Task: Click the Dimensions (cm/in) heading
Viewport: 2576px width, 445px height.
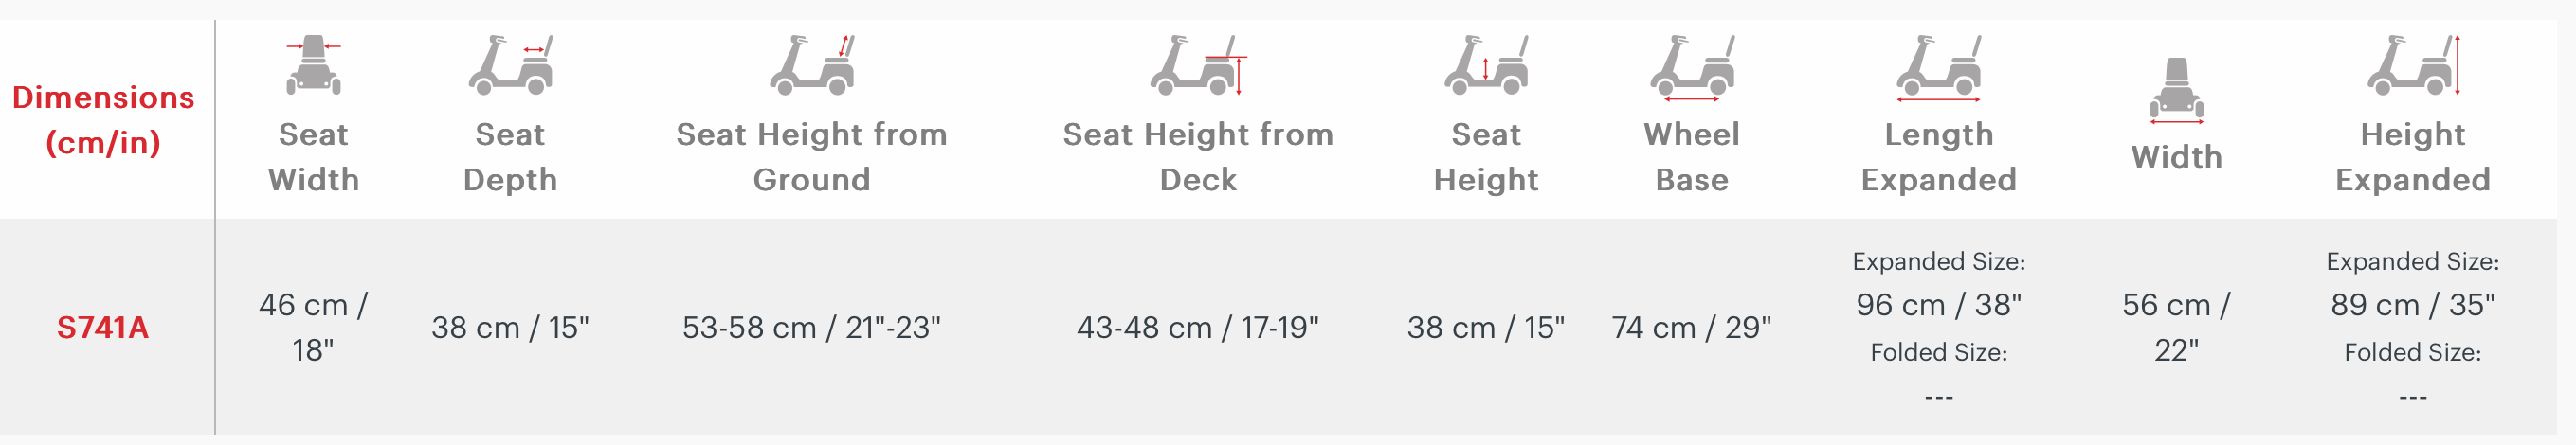Action: pos(103,120)
